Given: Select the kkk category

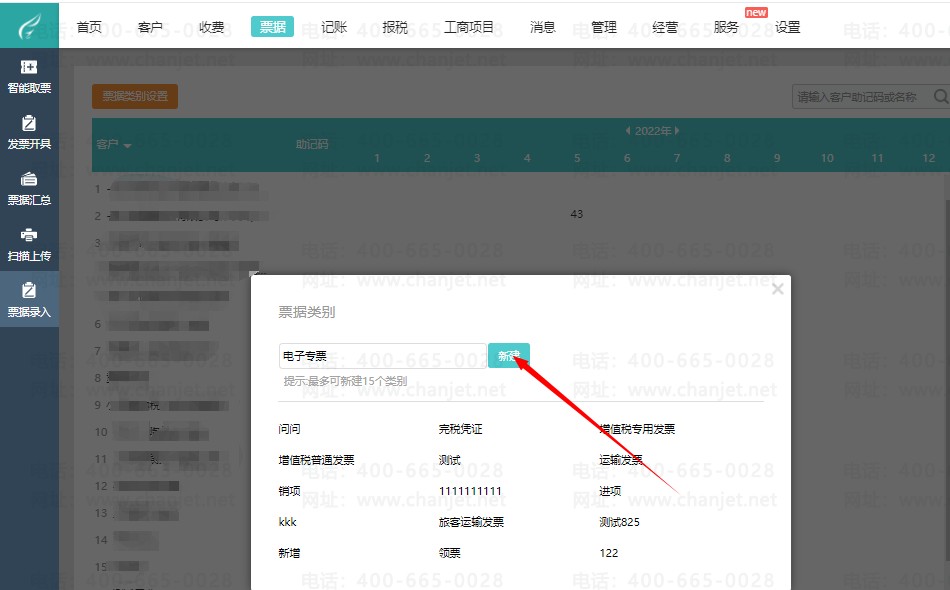Looking at the screenshot, I should pyautogui.click(x=287, y=522).
